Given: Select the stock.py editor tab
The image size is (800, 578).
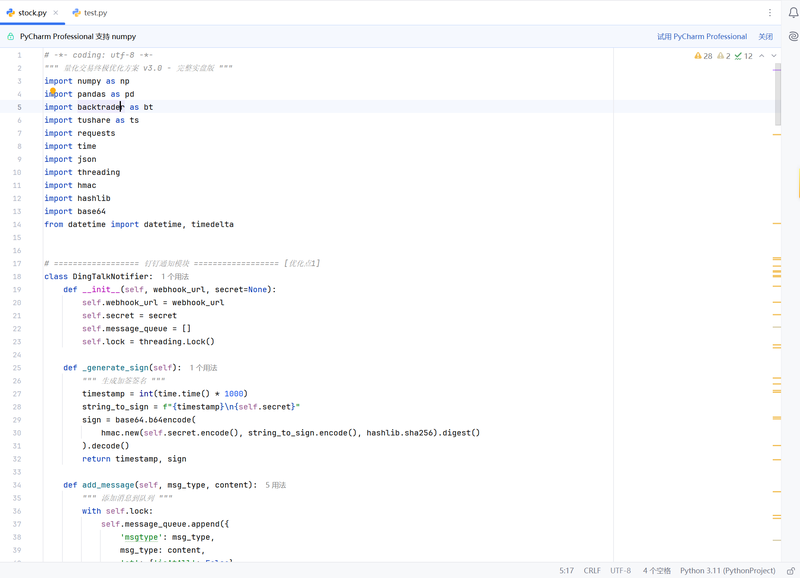Looking at the screenshot, I should pos(32,13).
